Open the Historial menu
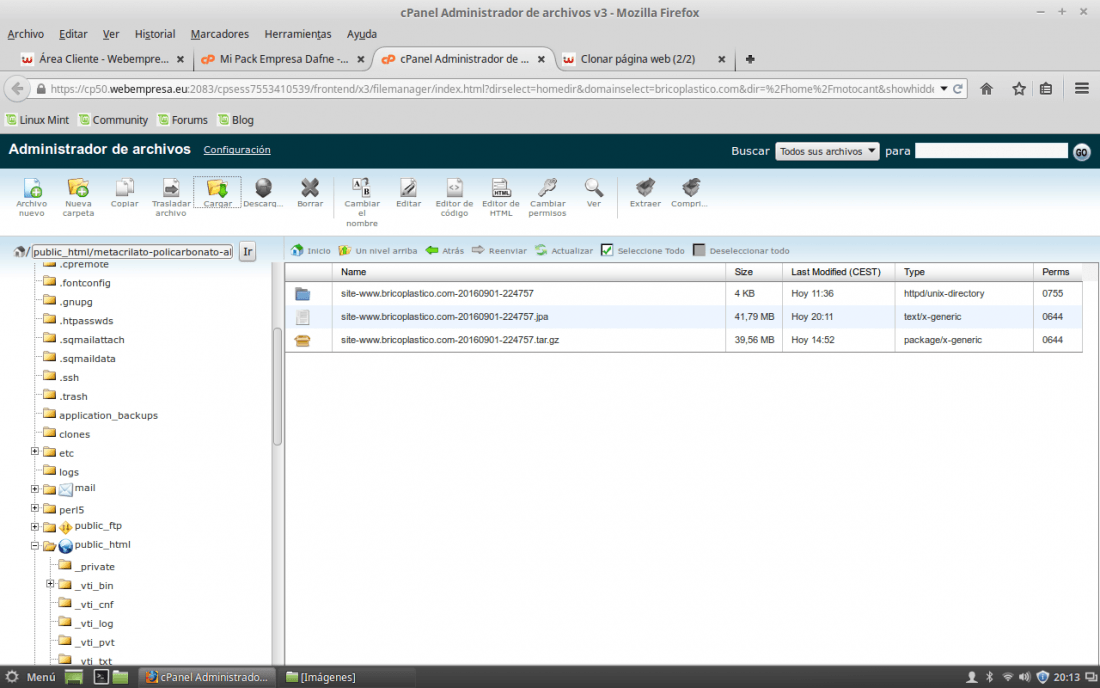The height and width of the screenshot is (688, 1100). click(x=154, y=34)
